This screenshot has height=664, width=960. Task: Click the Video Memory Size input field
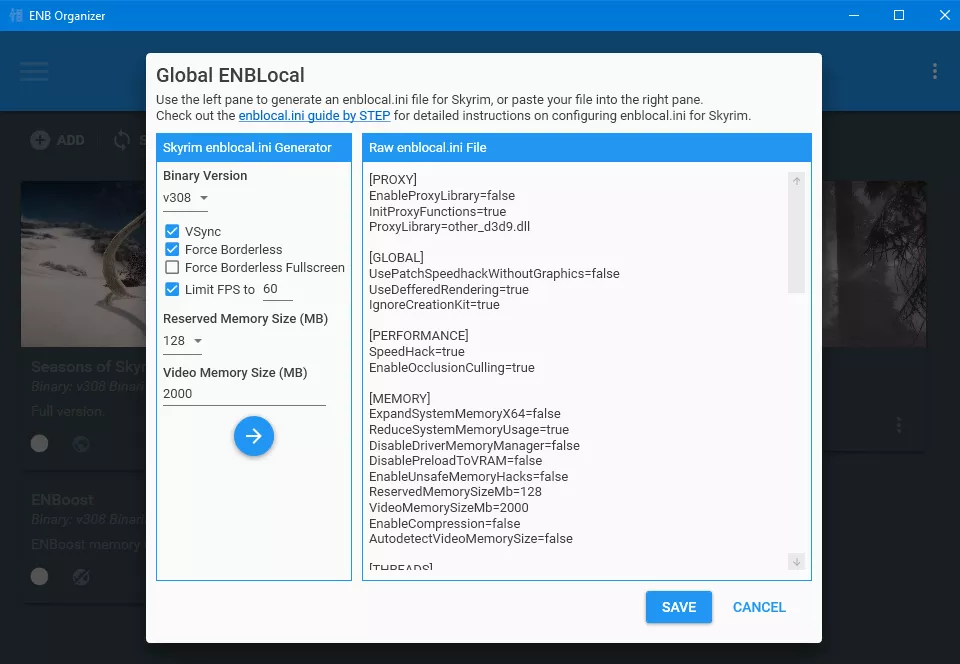click(244, 394)
